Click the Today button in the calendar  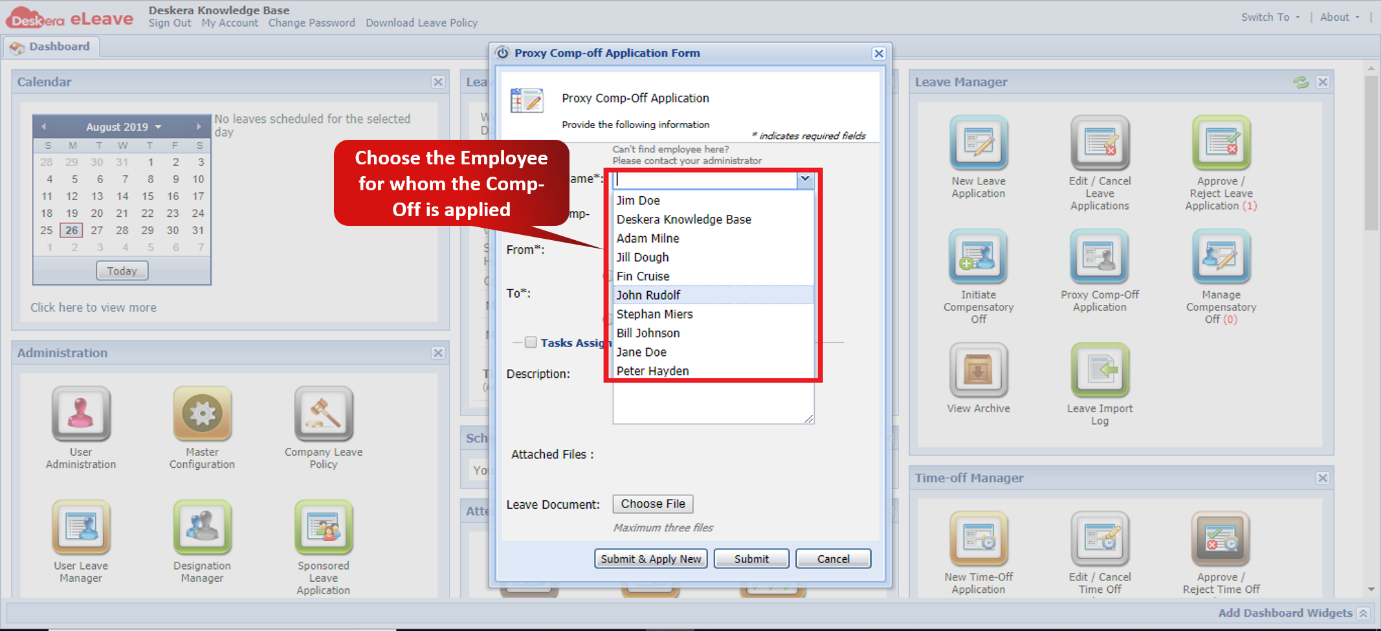coord(122,270)
